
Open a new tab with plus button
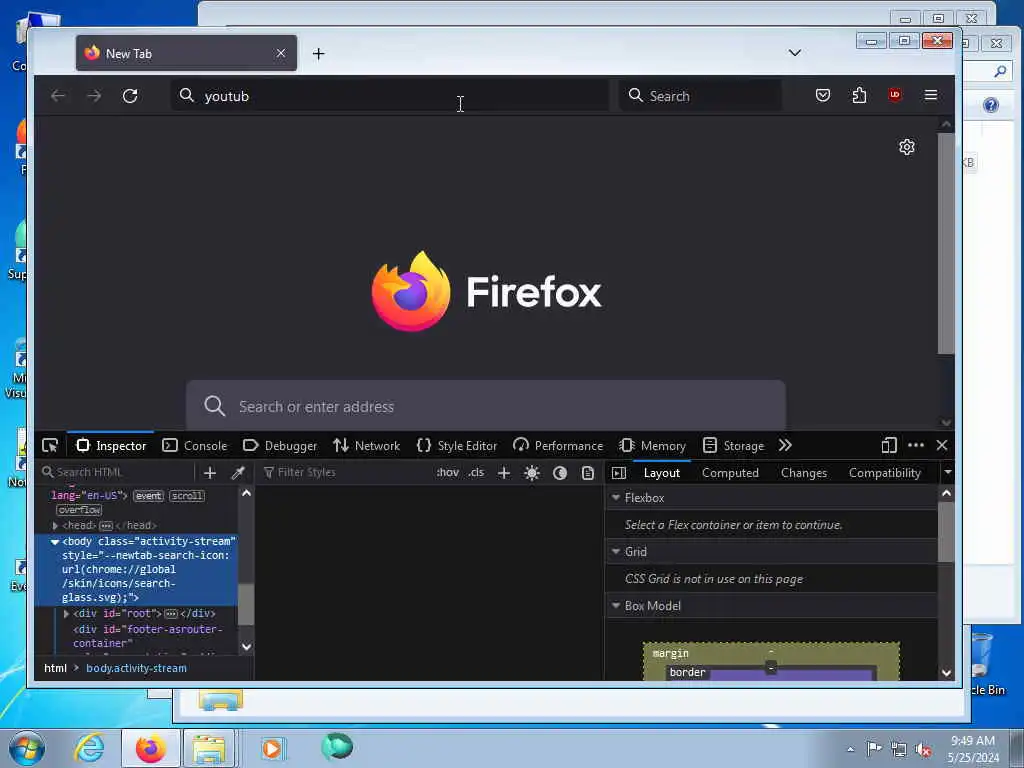click(319, 54)
